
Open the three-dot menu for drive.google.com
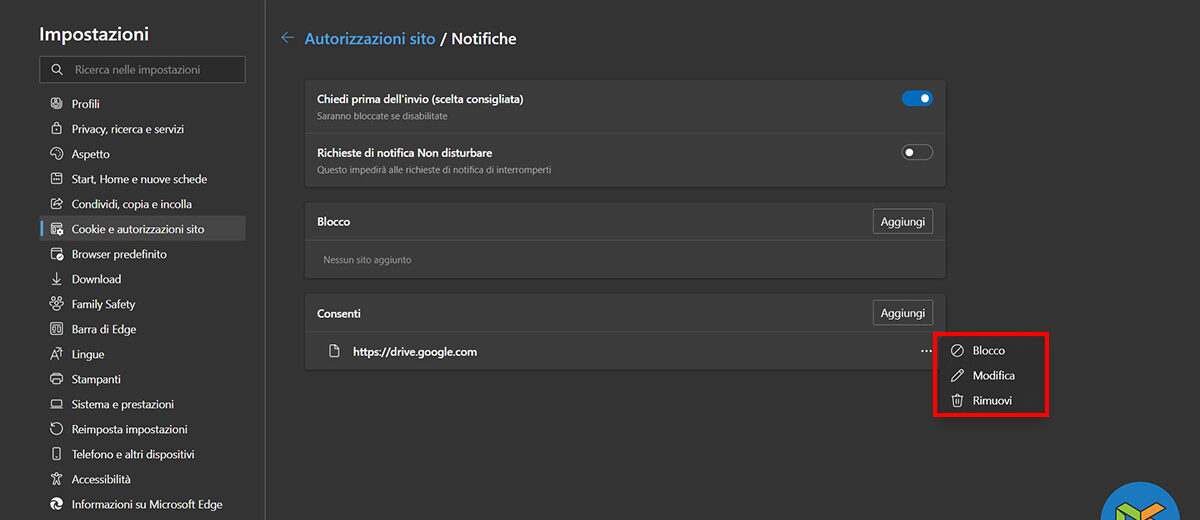coord(926,351)
